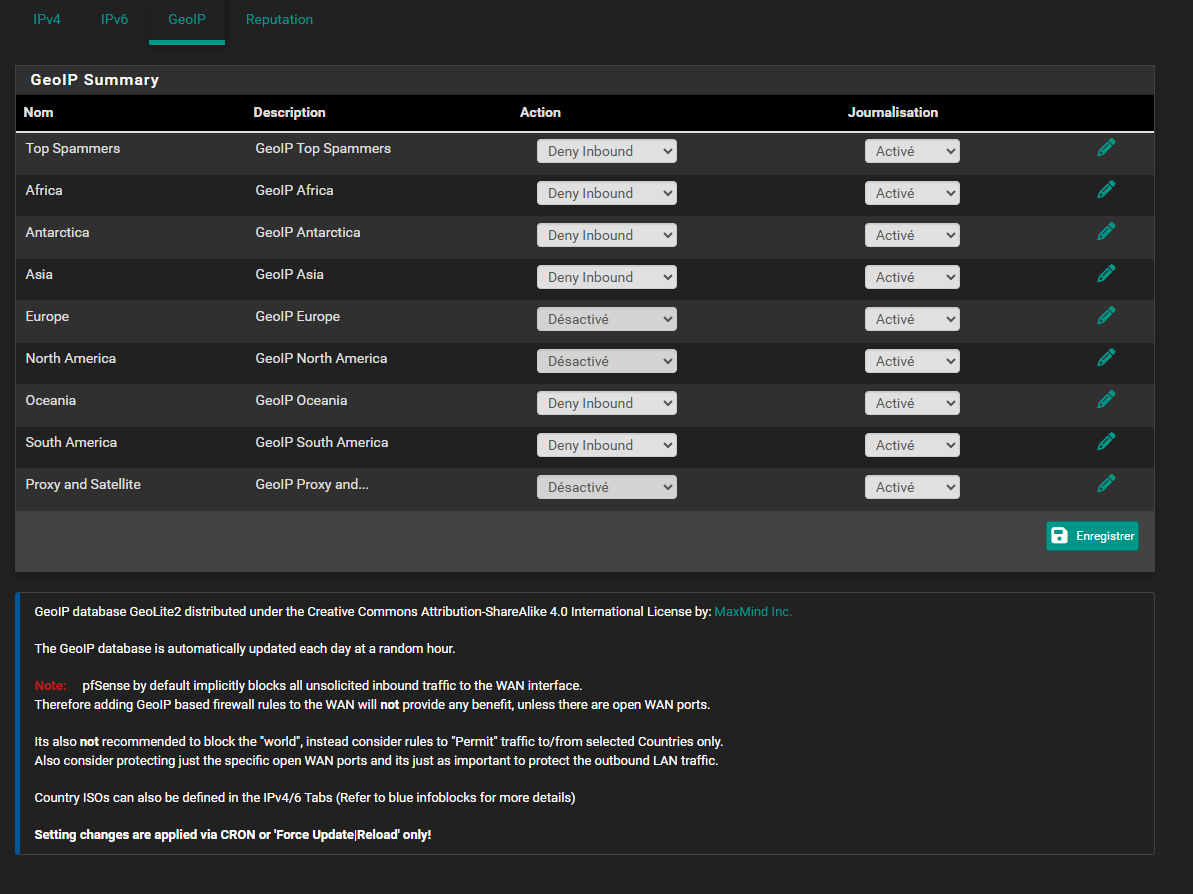The width and height of the screenshot is (1193, 894).
Task: Switch to the IPv4 tab
Action: coord(46,20)
